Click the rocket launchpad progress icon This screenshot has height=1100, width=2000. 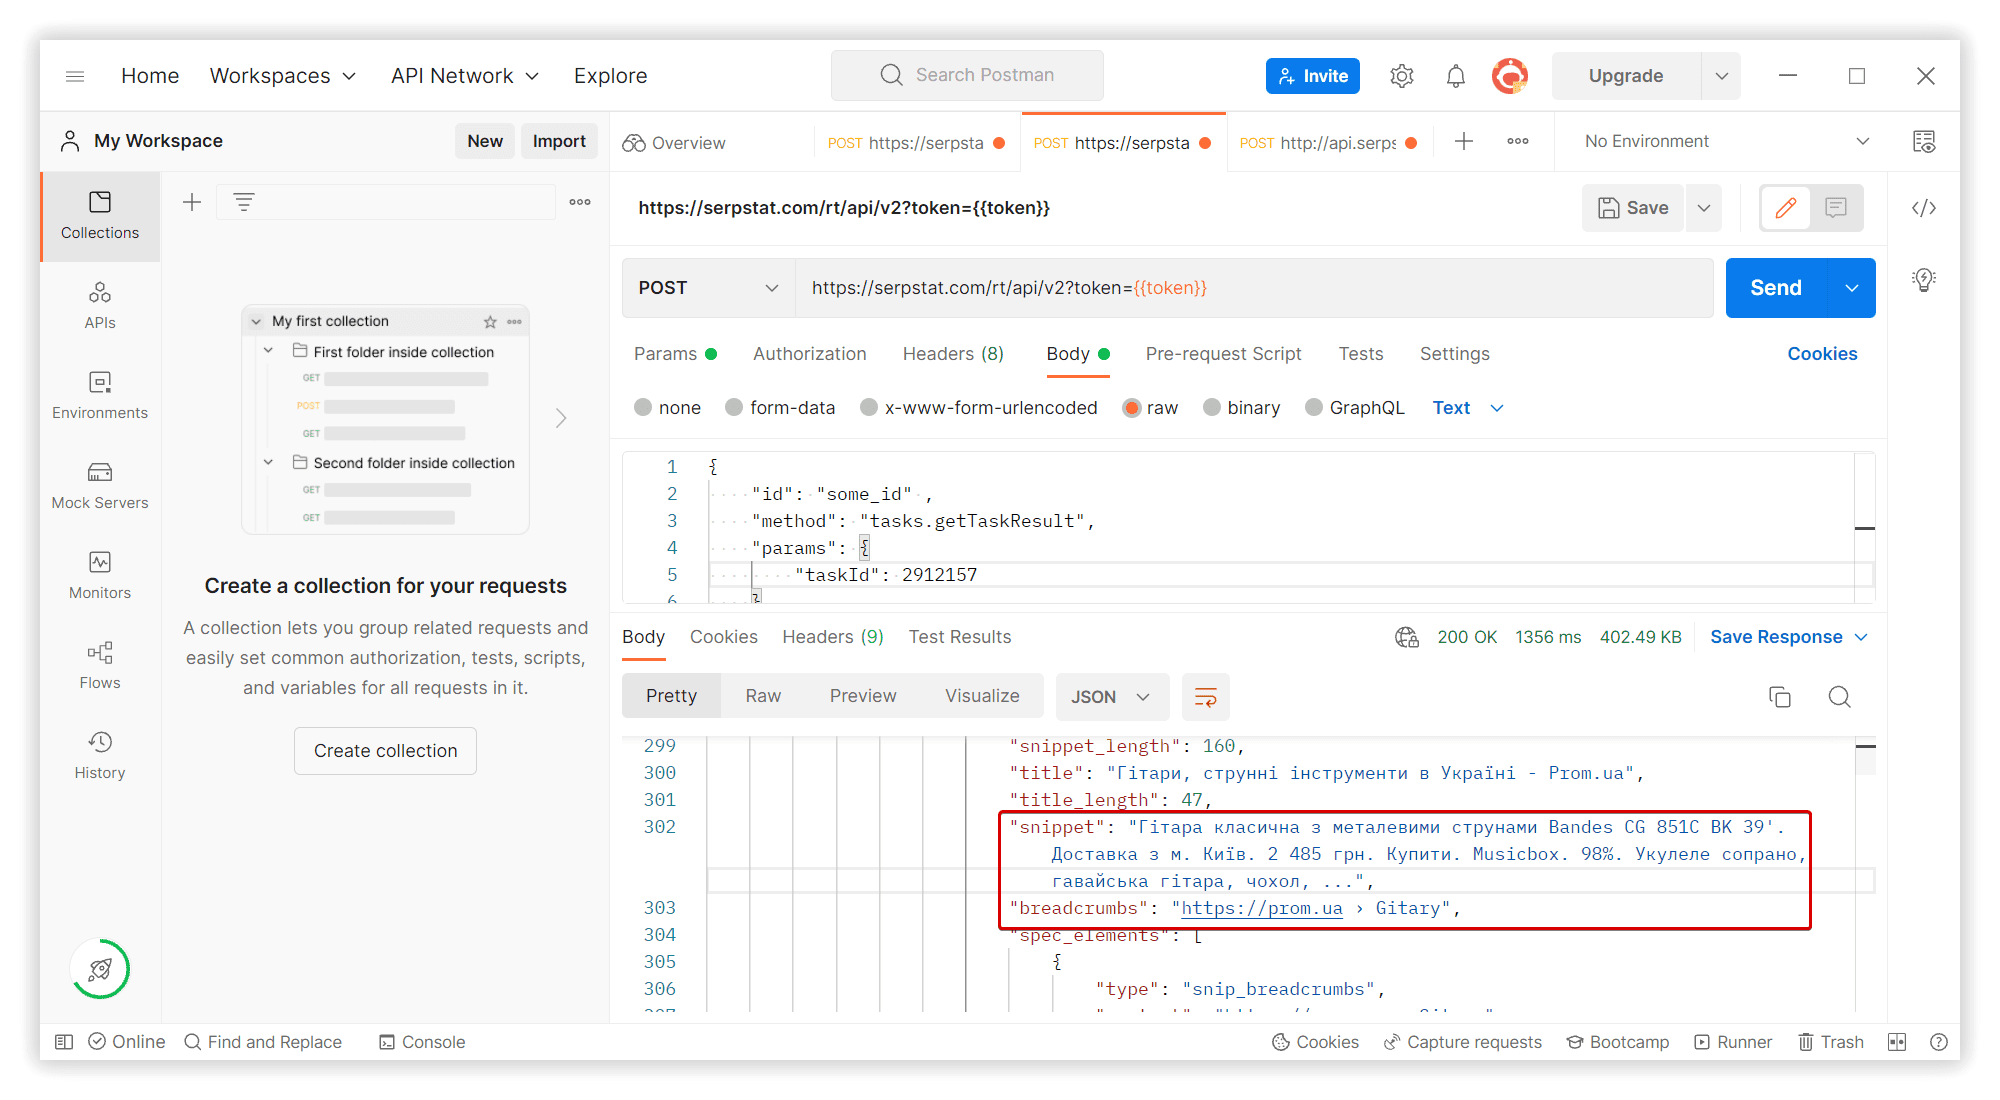click(100, 969)
